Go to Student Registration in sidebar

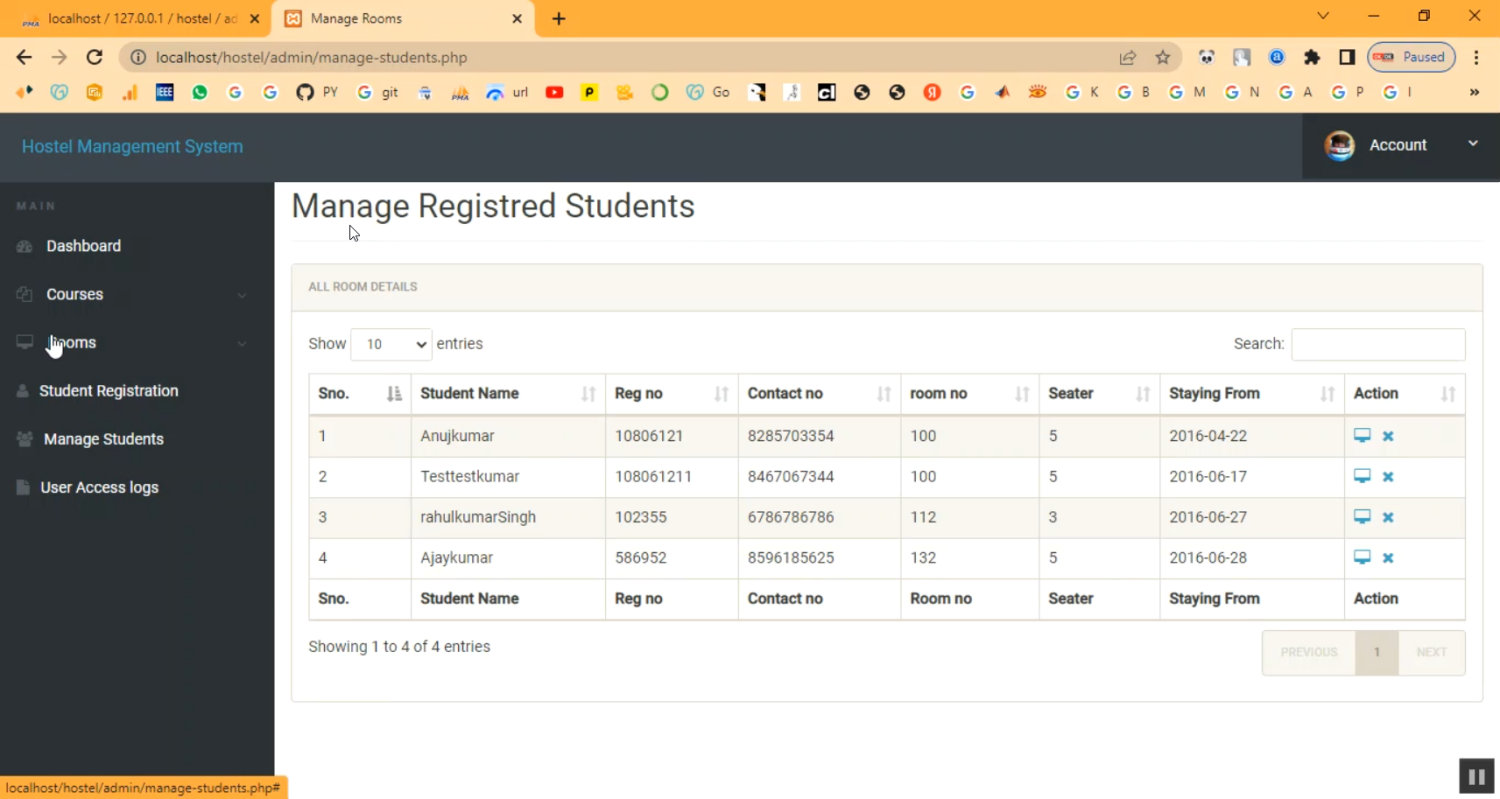pos(108,391)
